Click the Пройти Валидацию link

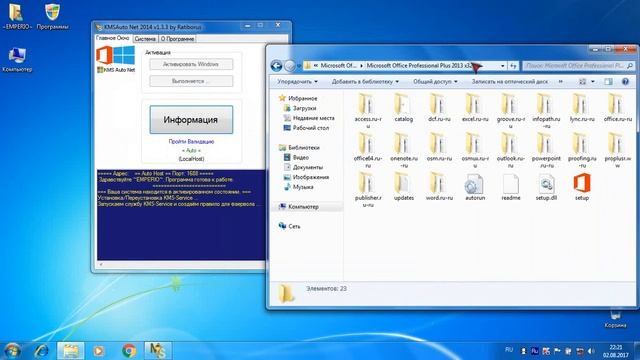click(191, 142)
